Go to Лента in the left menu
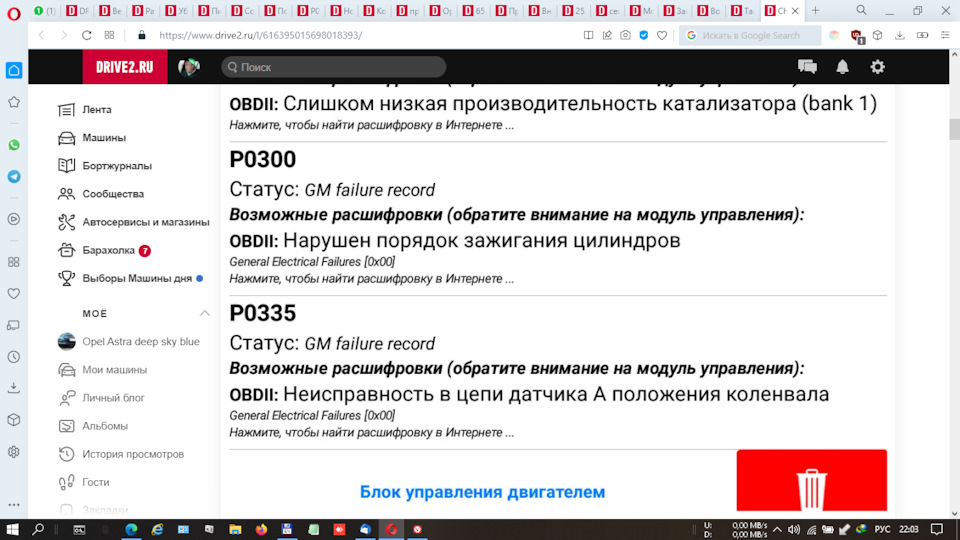This screenshot has height=540, width=960. point(97,110)
